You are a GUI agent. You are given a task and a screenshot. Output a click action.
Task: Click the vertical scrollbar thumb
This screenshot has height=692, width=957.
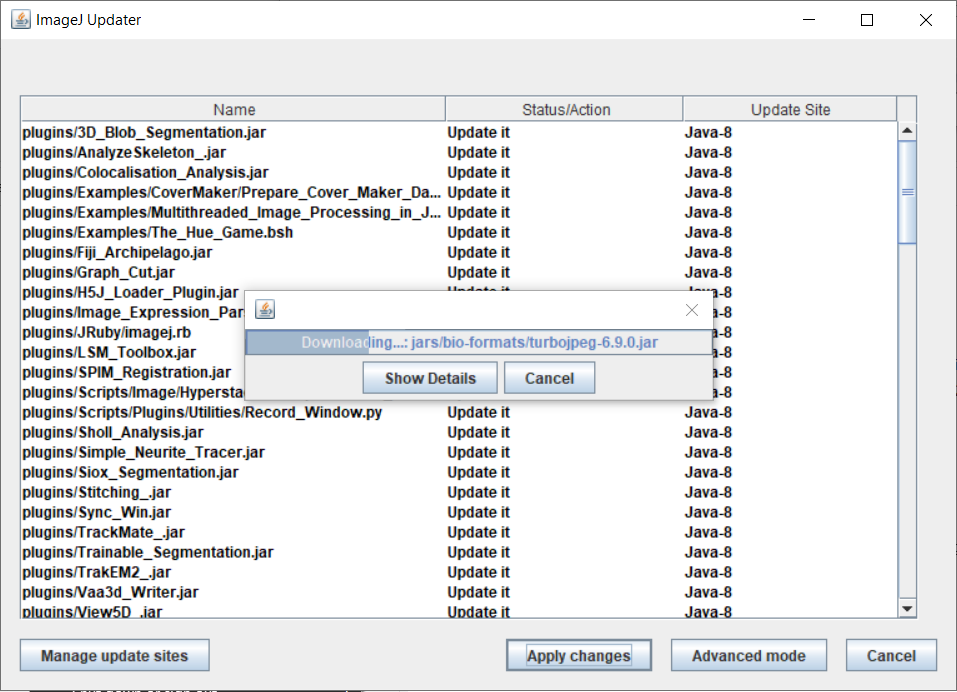click(907, 192)
